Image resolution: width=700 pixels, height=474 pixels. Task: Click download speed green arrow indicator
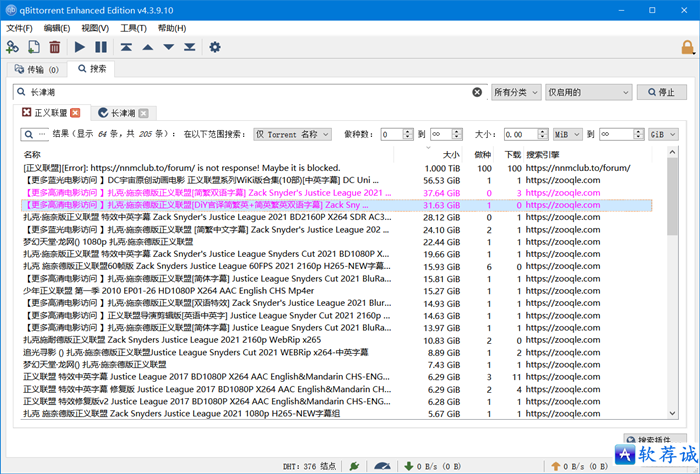[x=408, y=466]
